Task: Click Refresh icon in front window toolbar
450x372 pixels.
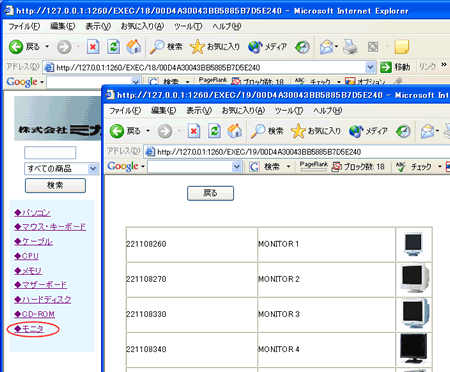Action: [x=214, y=131]
